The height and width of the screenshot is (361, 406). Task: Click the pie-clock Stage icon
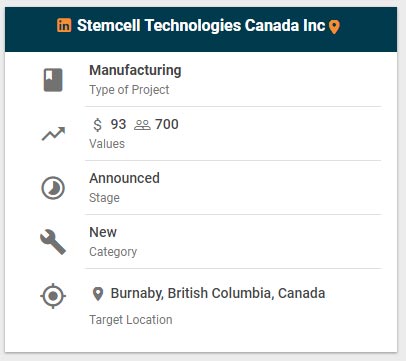coord(53,188)
